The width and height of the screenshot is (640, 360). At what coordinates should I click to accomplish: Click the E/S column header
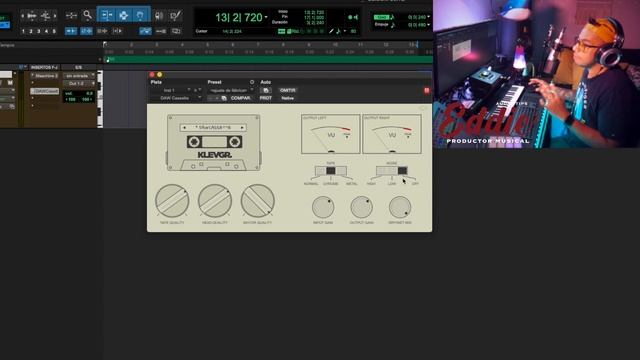[78, 67]
